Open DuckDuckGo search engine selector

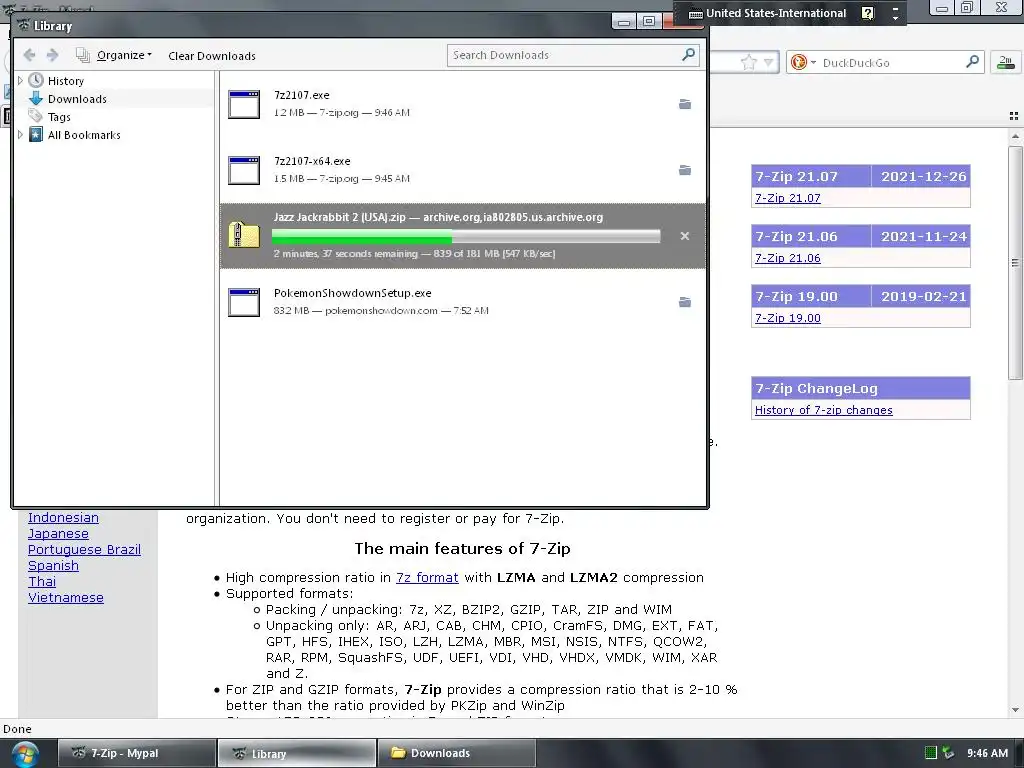coord(803,63)
